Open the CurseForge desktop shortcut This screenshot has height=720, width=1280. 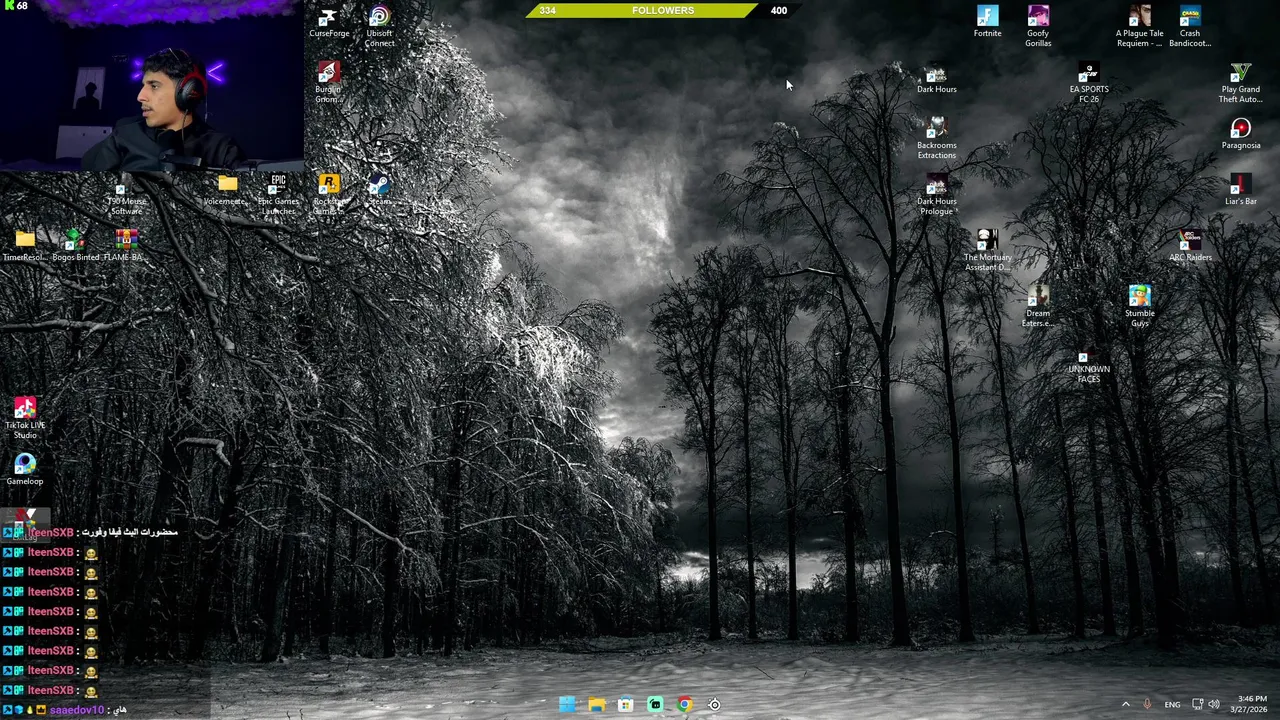(x=329, y=23)
